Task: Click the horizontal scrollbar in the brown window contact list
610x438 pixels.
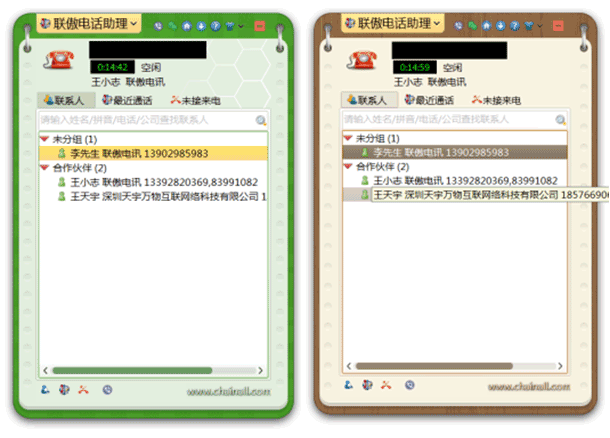Action: pyautogui.click(x=440, y=370)
